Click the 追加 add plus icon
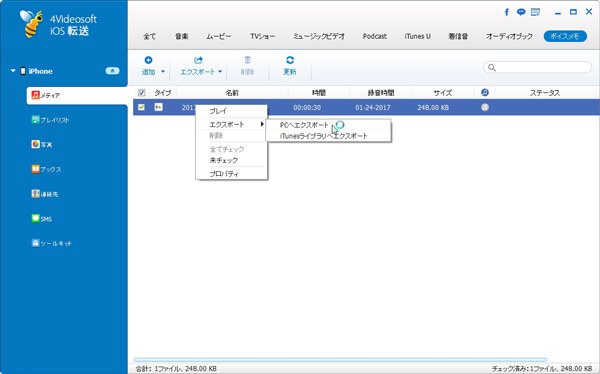 click(148, 60)
